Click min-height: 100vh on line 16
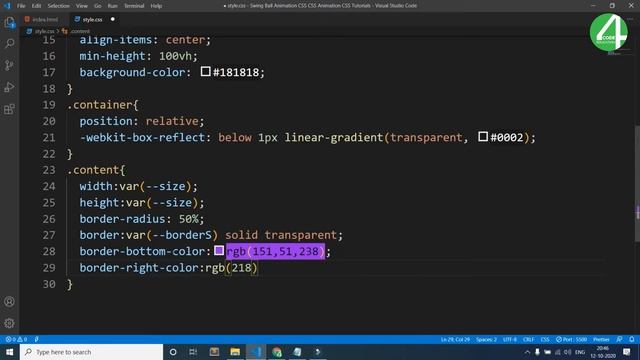Screen dimensions: 640x360 pos(138,56)
